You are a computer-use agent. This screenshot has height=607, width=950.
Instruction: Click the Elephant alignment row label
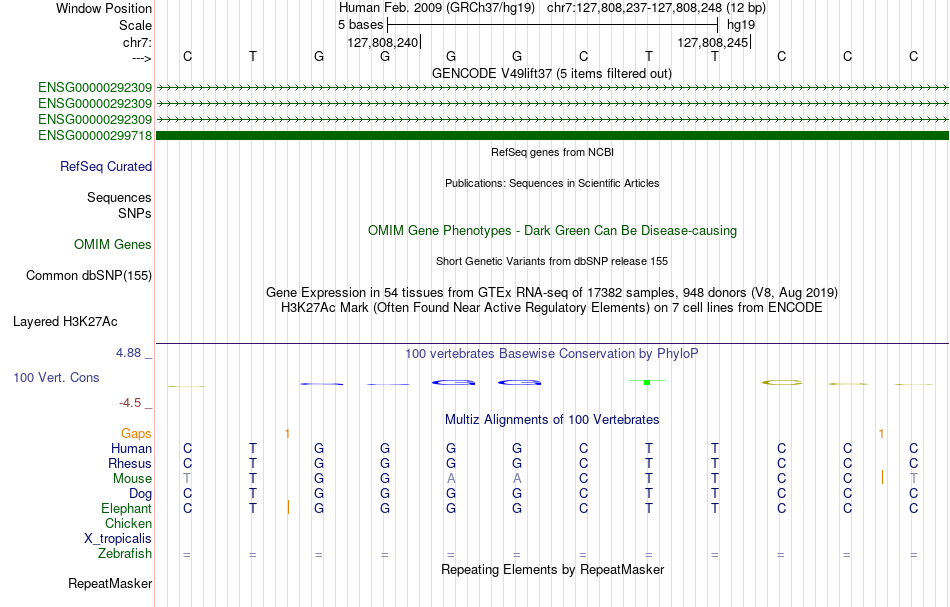click(127, 508)
